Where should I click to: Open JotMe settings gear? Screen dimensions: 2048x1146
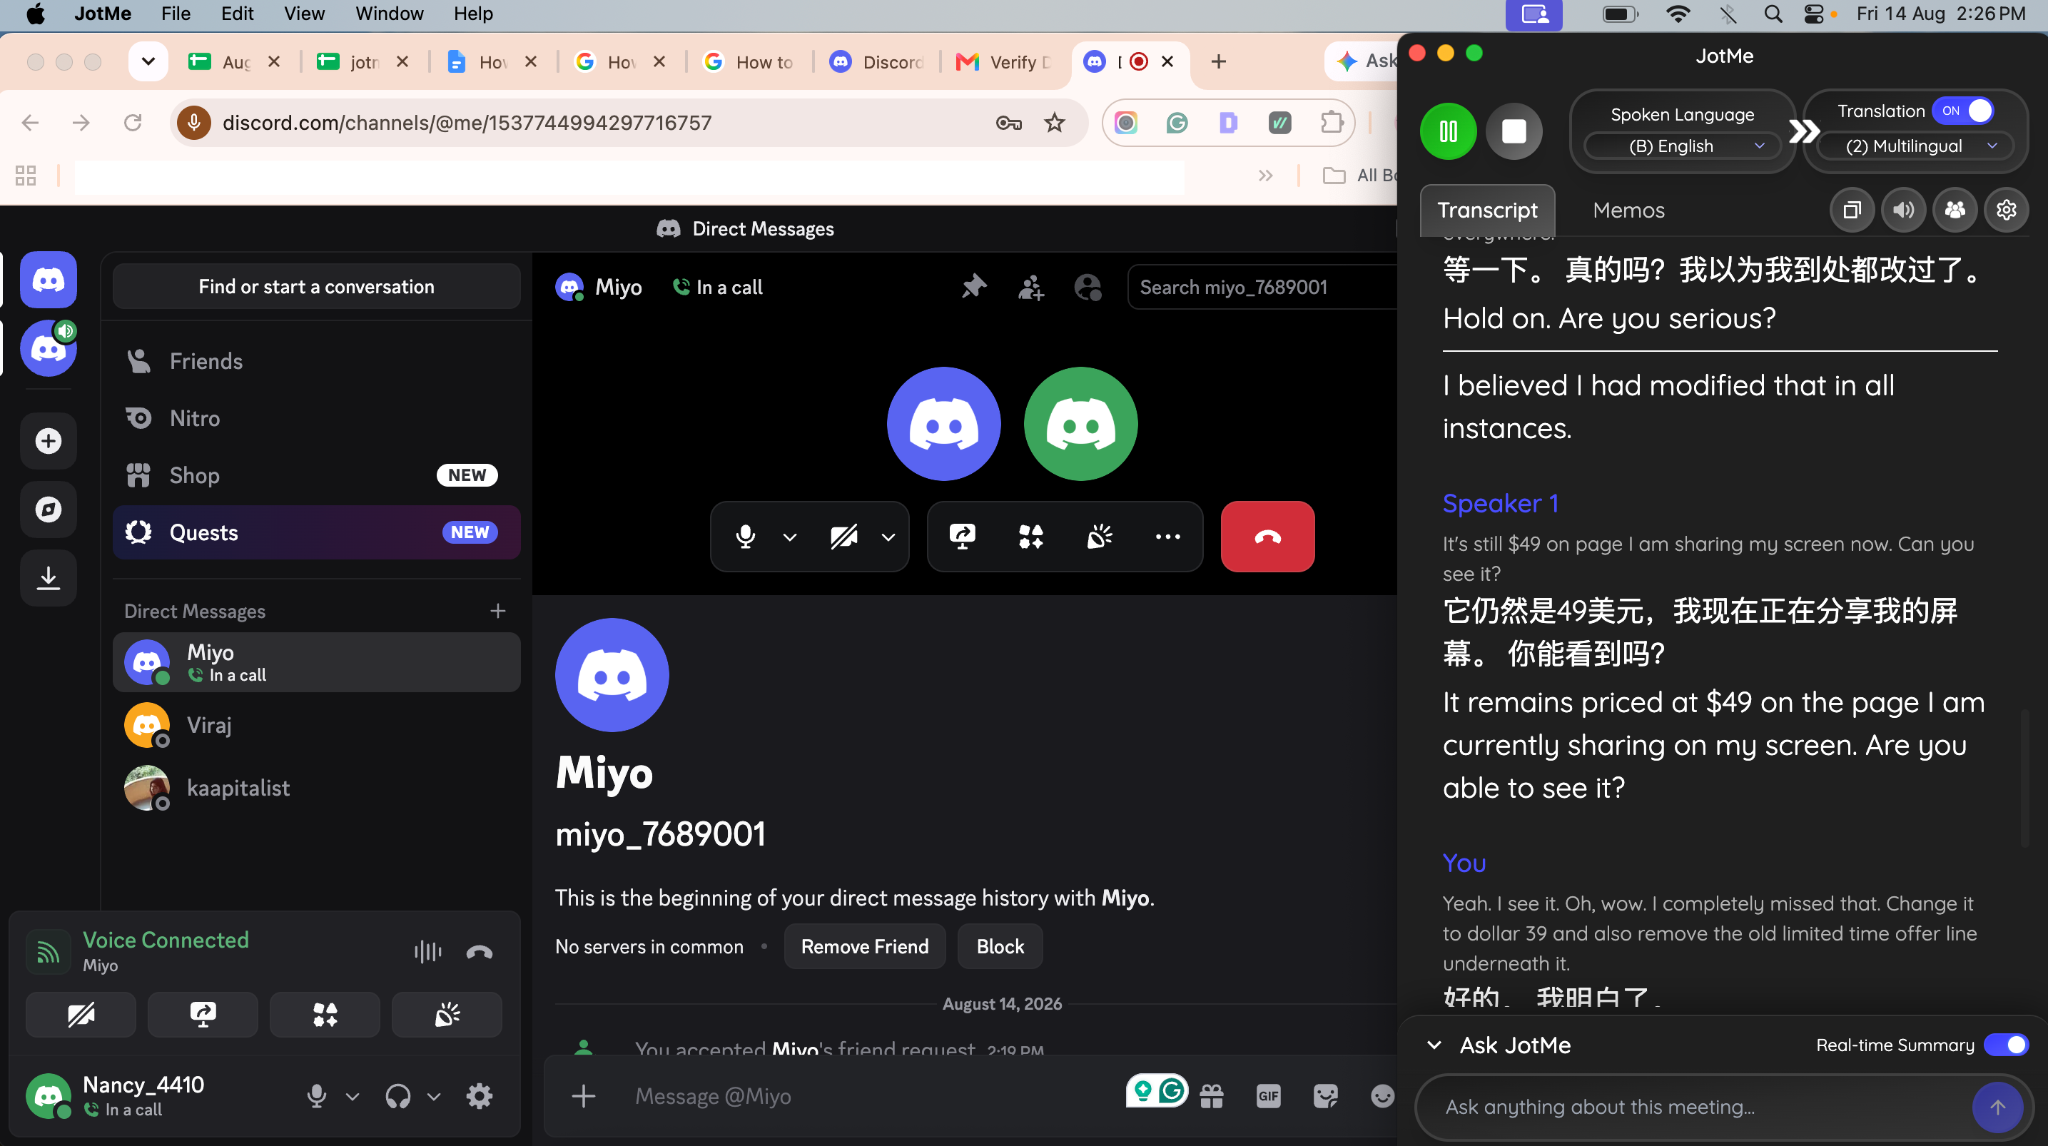(2006, 210)
